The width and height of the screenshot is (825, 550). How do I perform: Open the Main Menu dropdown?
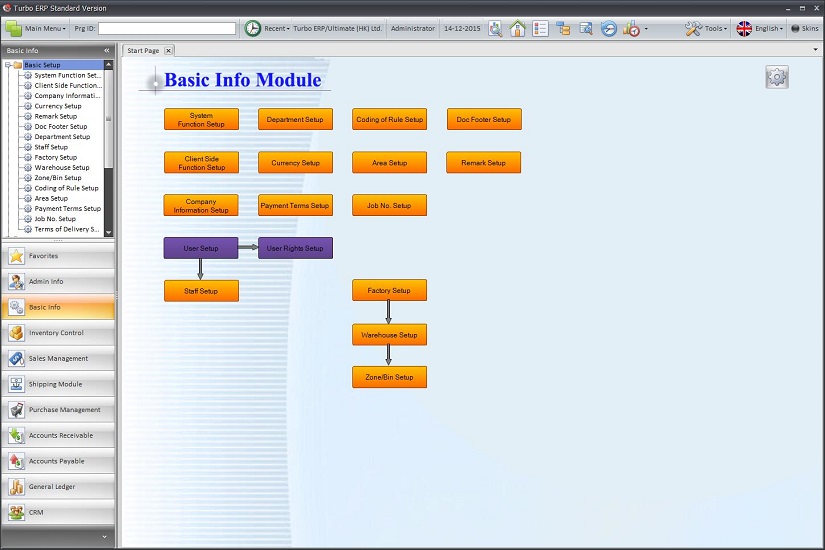tap(38, 29)
